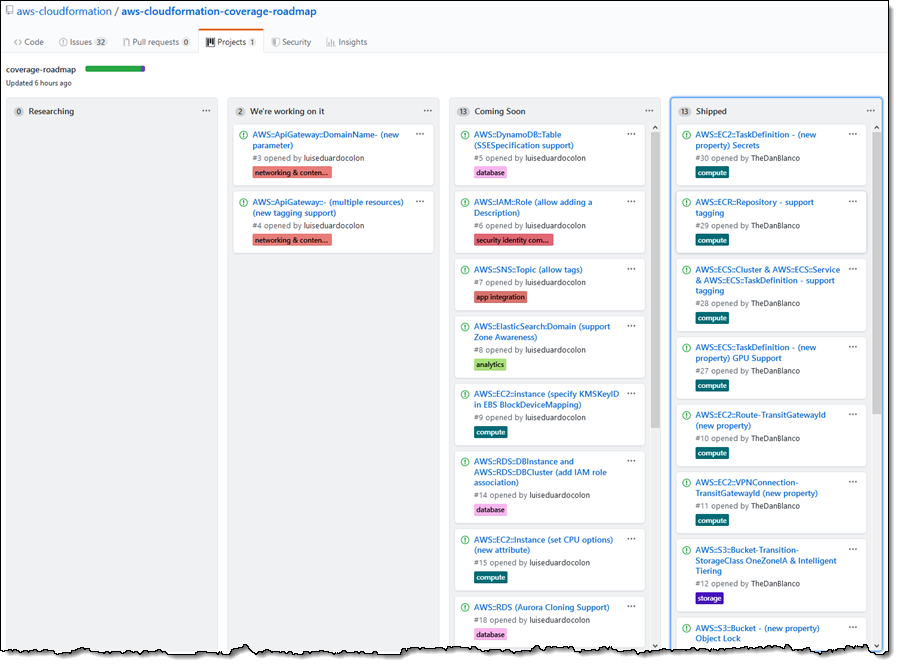Click open-issue icon on ElasticSearch::Domain card
The width and height of the screenshot is (900, 665).
(465, 327)
